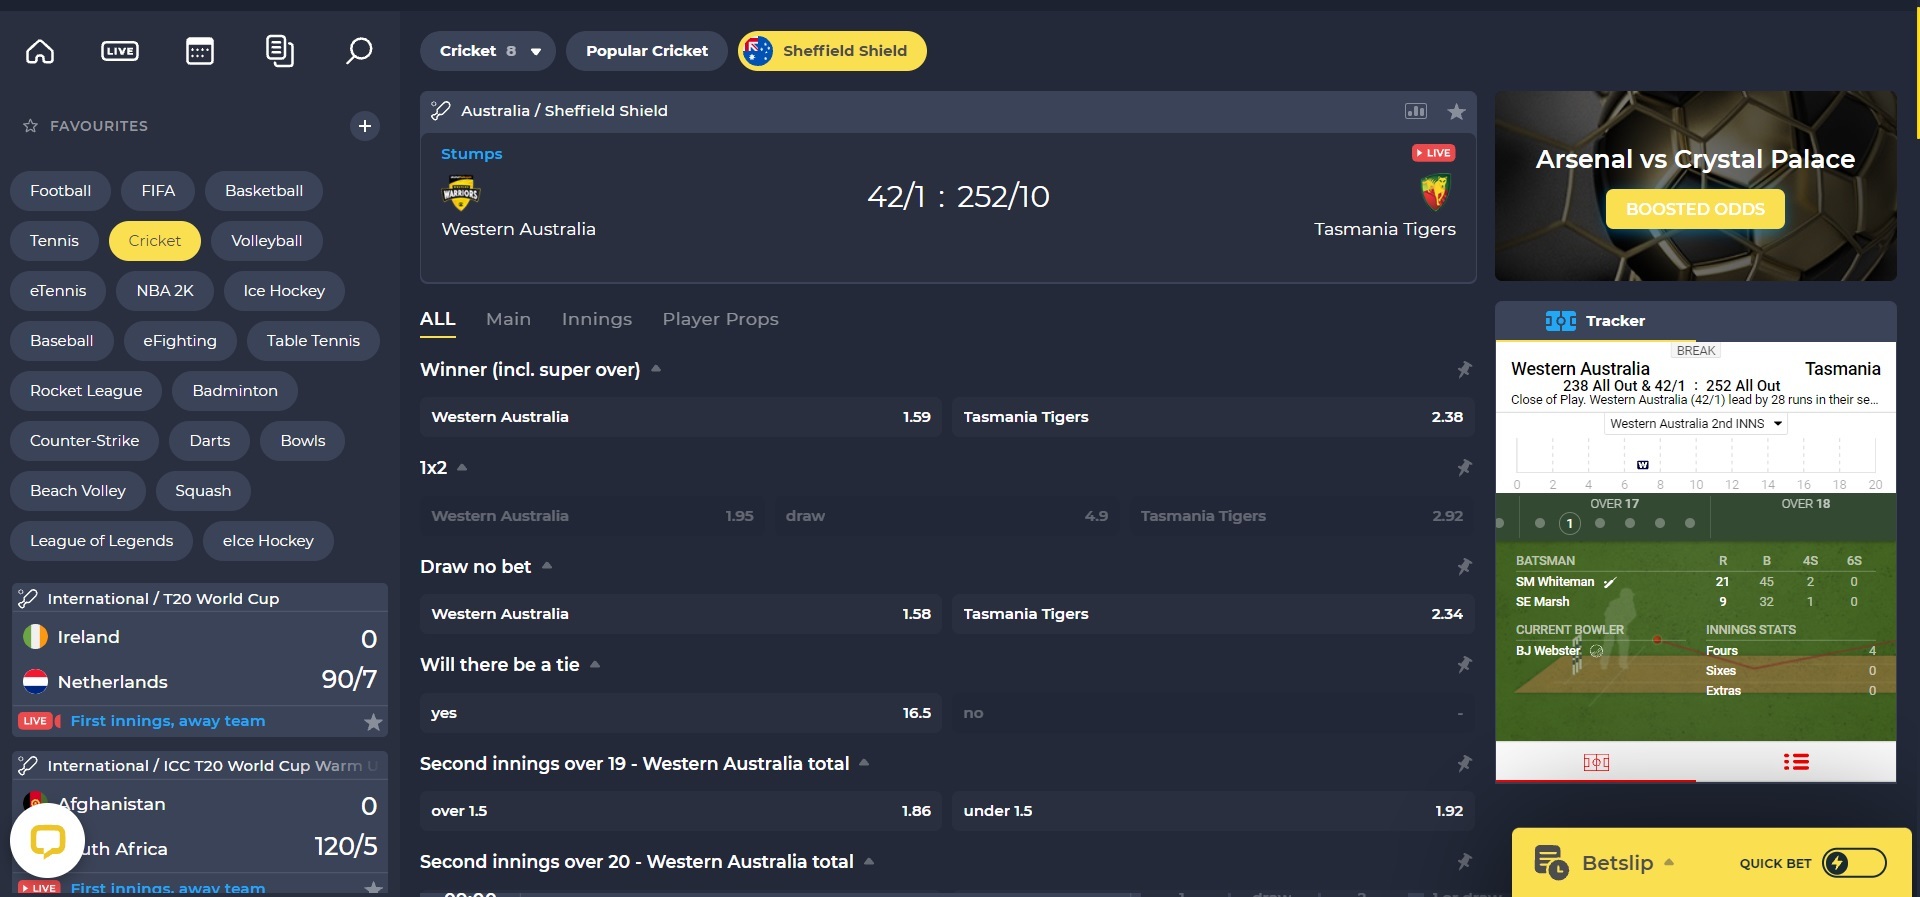Select the Sheffield Shield filter
1920x897 pixels.
click(832, 51)
